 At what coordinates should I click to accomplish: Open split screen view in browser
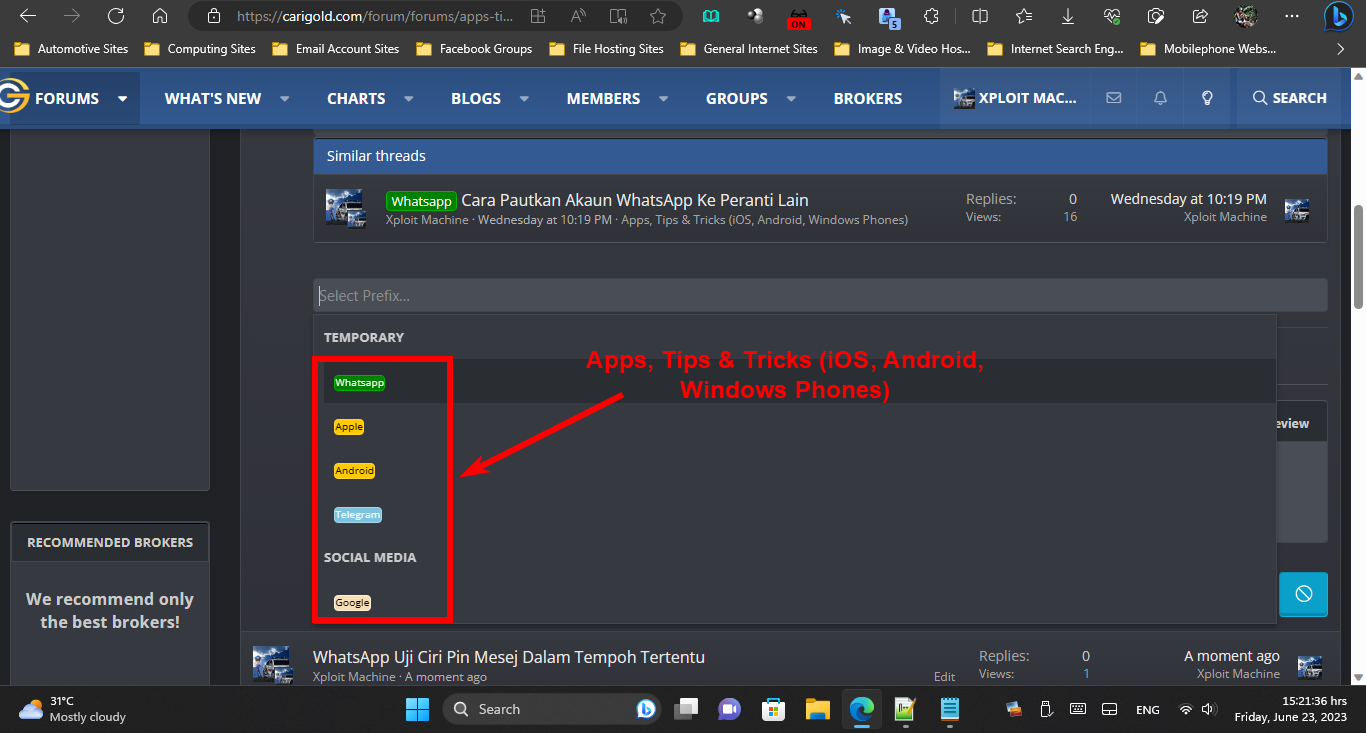click(x=980, y=16)
